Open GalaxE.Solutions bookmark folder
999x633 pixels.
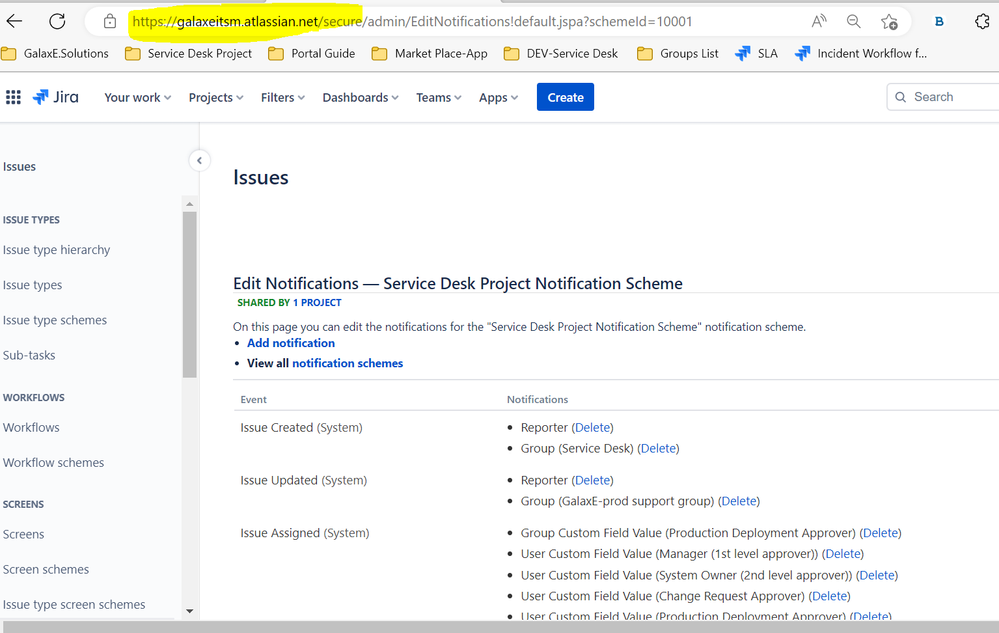pos(55,53)
